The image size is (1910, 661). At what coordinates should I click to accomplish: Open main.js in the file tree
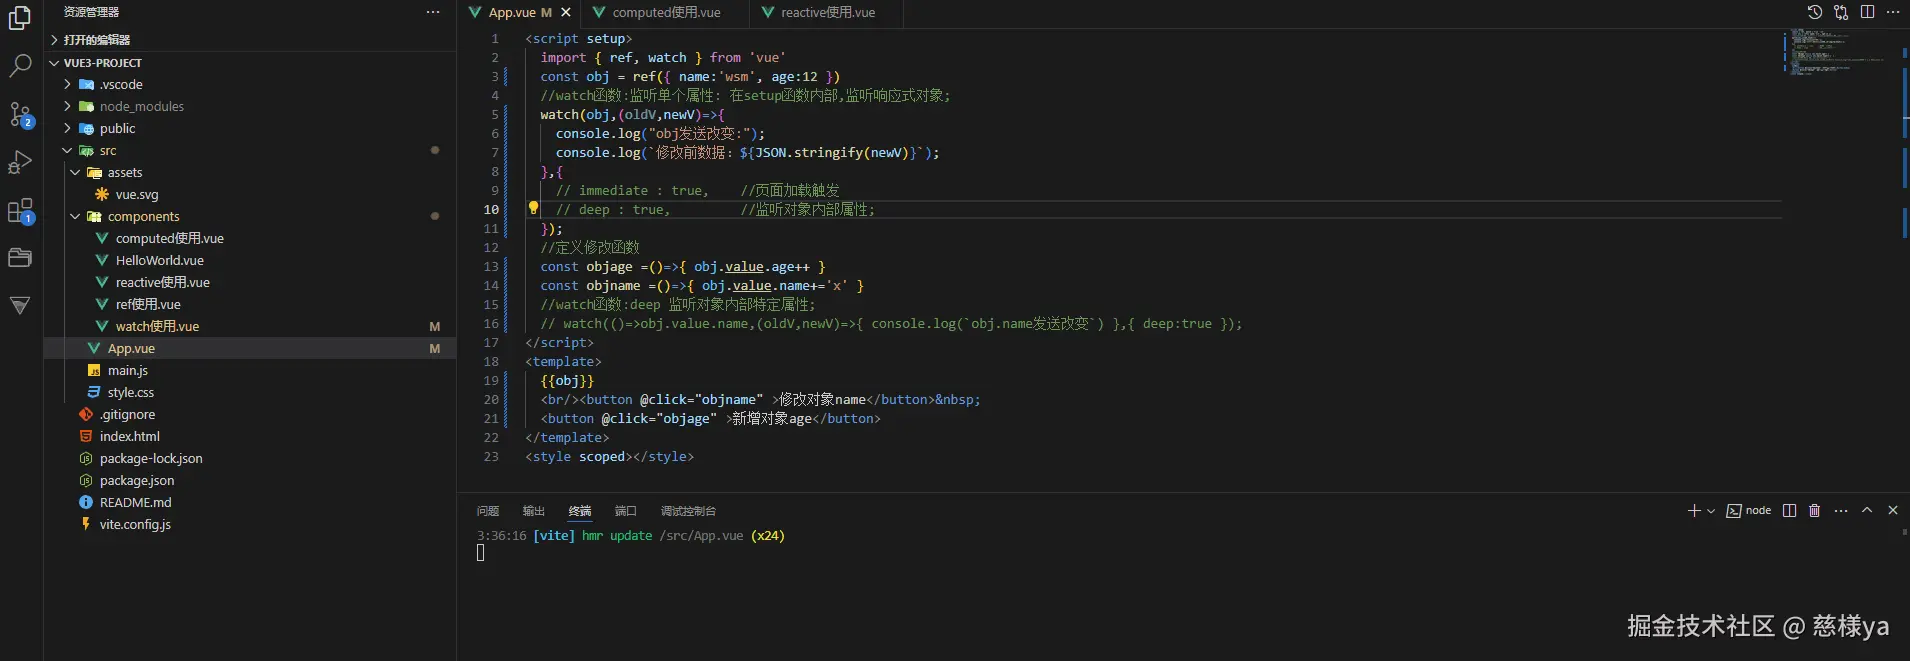(250, 371)
